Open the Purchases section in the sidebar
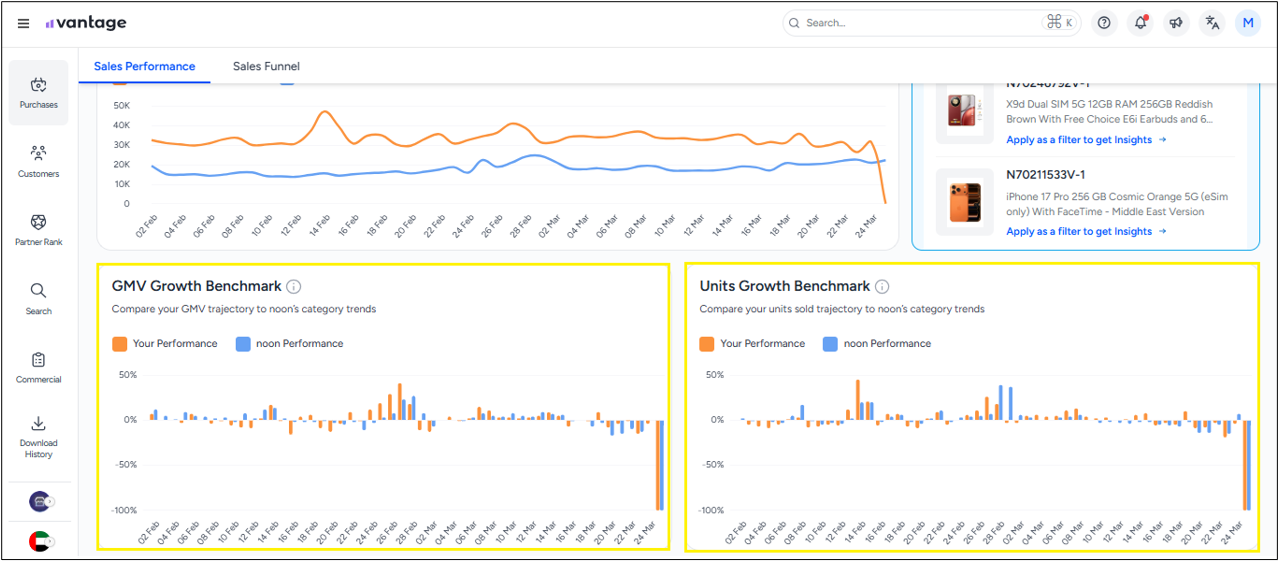1280x563 pixels. (x=39, y=93)
